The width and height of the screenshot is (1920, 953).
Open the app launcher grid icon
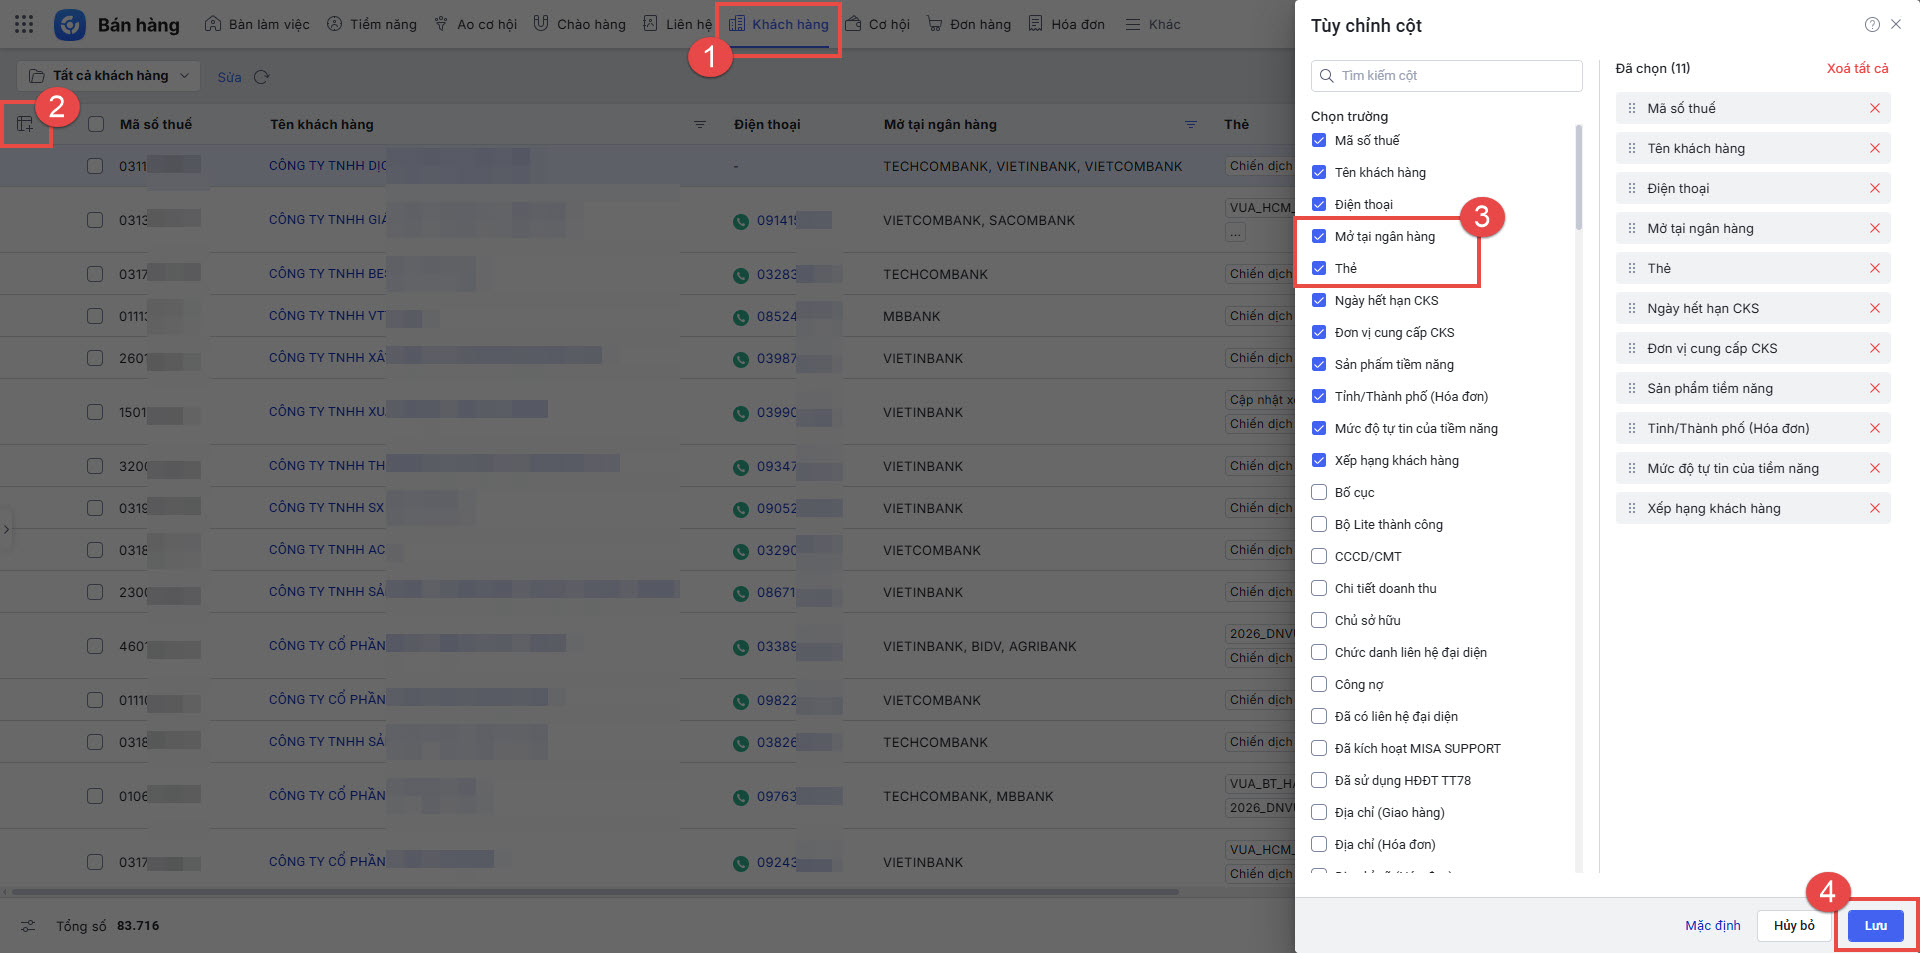pos(24,24)
